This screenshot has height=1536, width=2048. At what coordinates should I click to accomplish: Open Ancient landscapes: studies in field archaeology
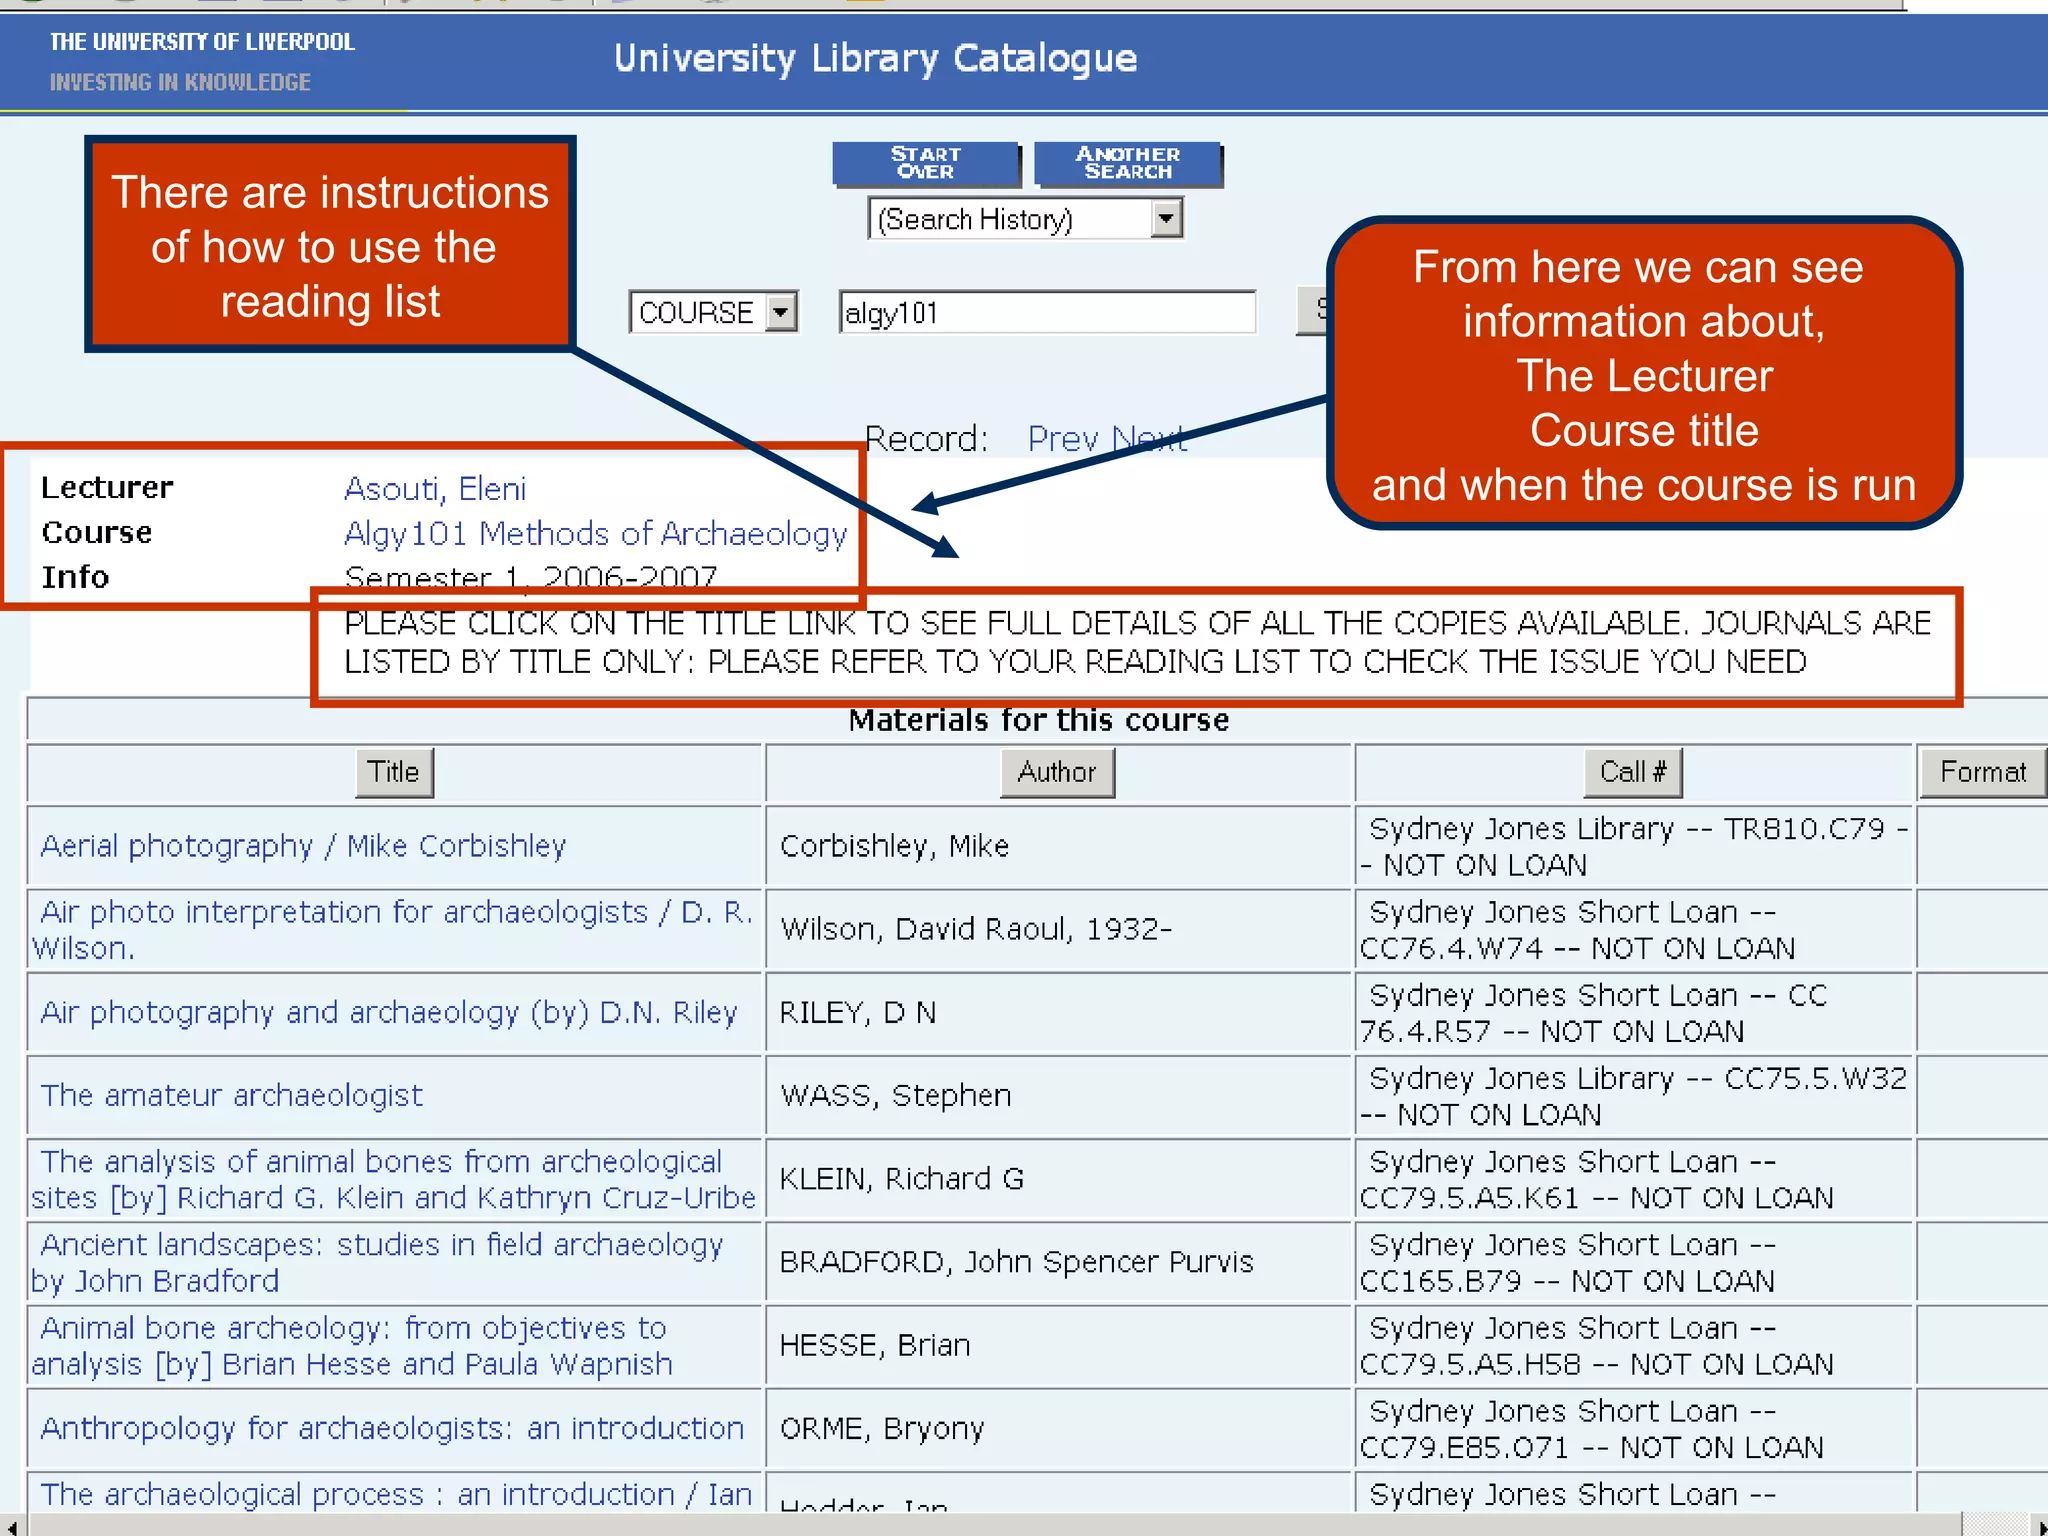(x=377, y=1262)
